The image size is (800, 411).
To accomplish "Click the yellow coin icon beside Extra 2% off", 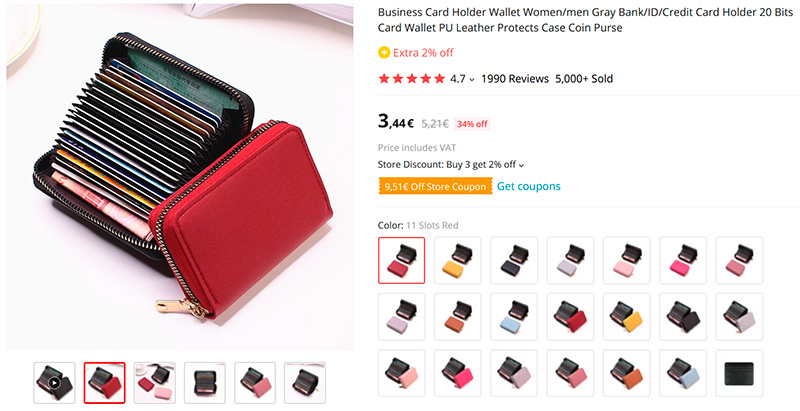I will pos(384,53).
